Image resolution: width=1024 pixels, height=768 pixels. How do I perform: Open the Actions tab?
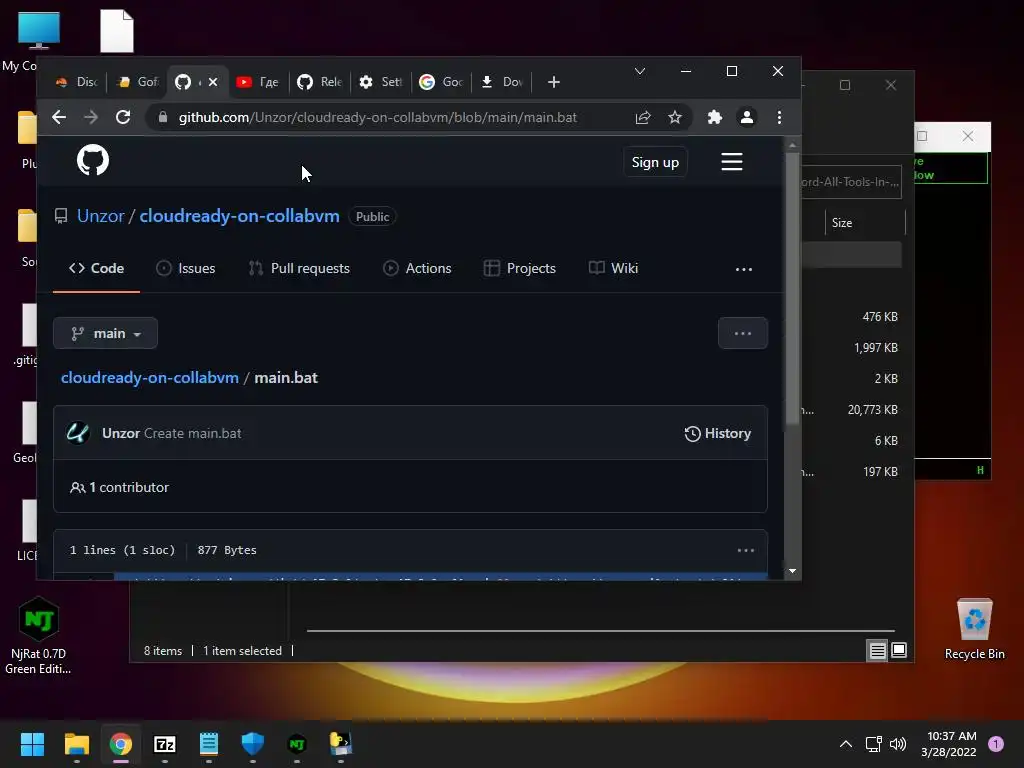(417, 268)
